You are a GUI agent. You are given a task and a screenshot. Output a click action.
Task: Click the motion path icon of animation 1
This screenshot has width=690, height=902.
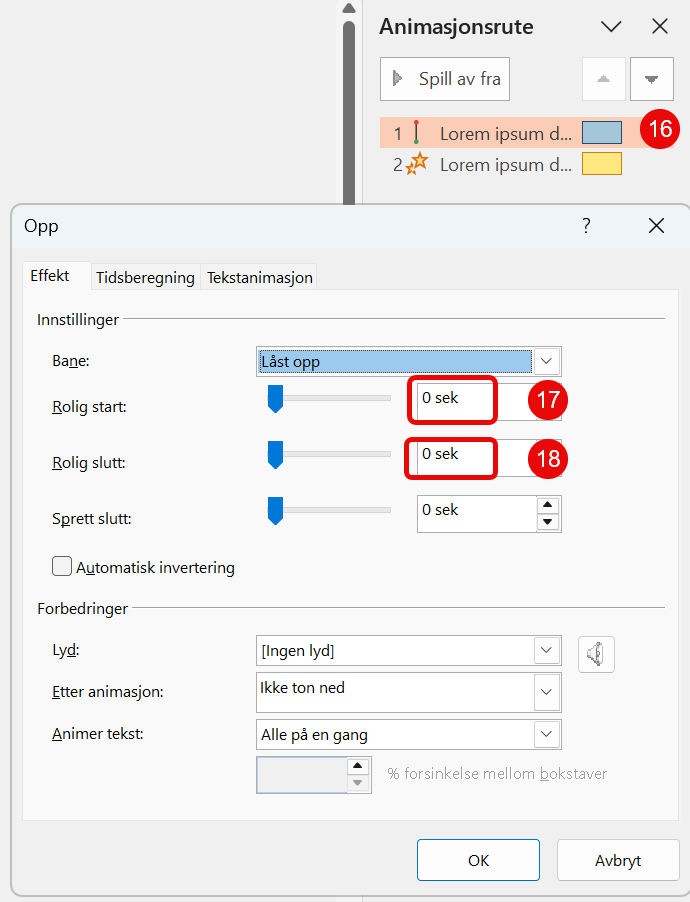pyautogui.click(x=416, y=132)
